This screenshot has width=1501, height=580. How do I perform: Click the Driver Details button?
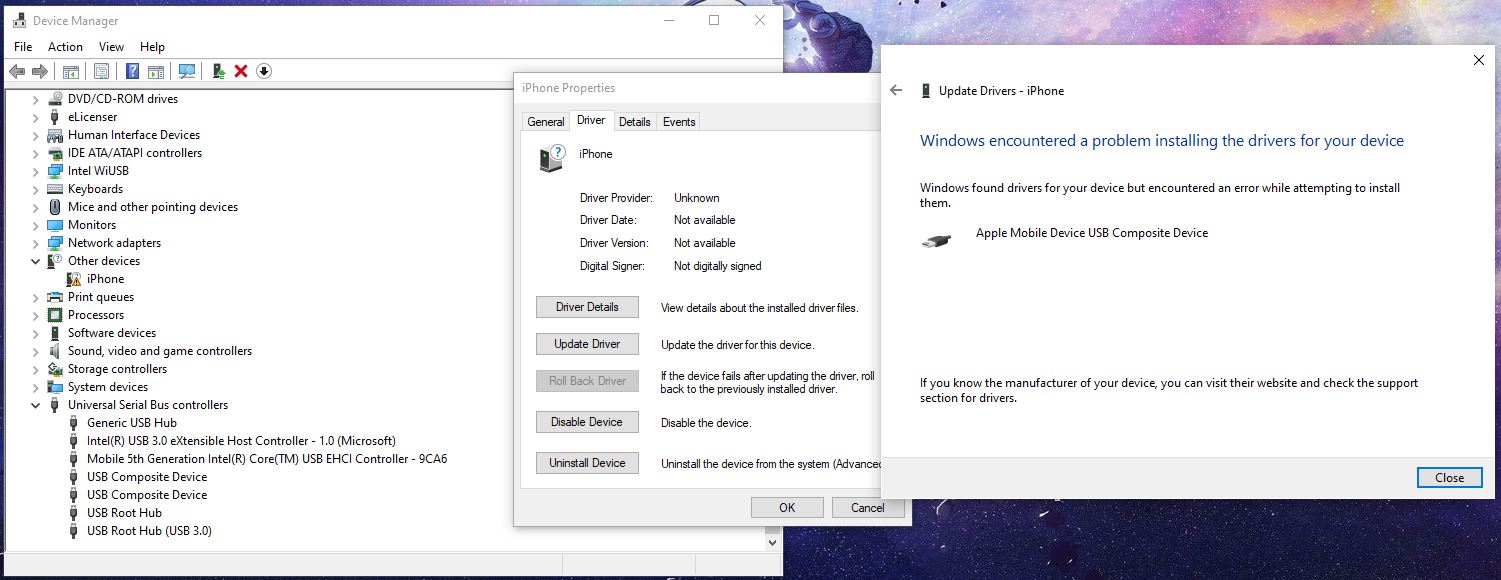pos(587,307)
